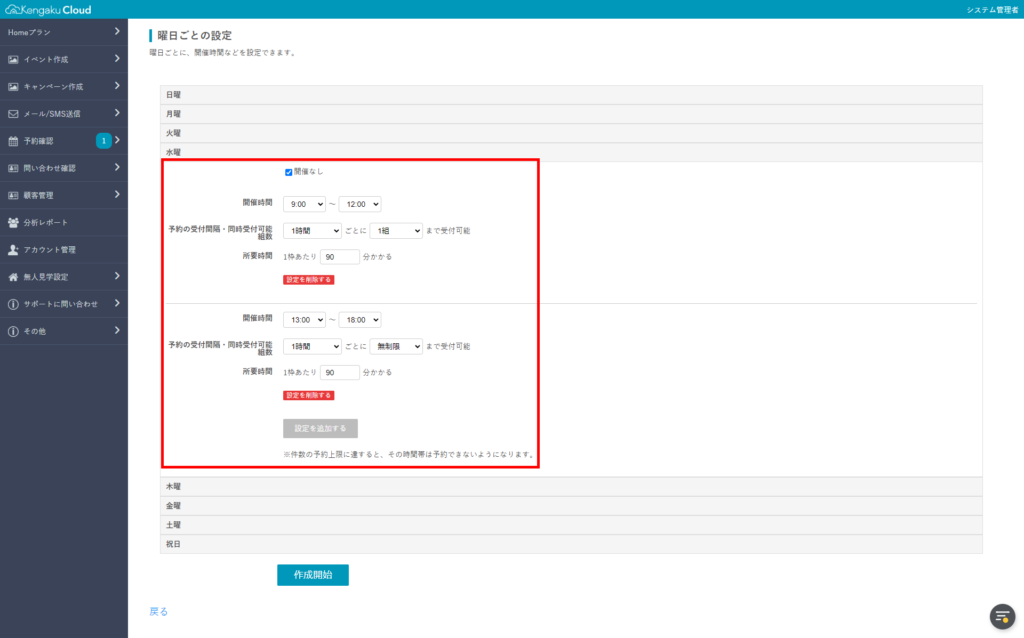
Task: Expand the 火曜 accordion row
Action: pos(571,133)
